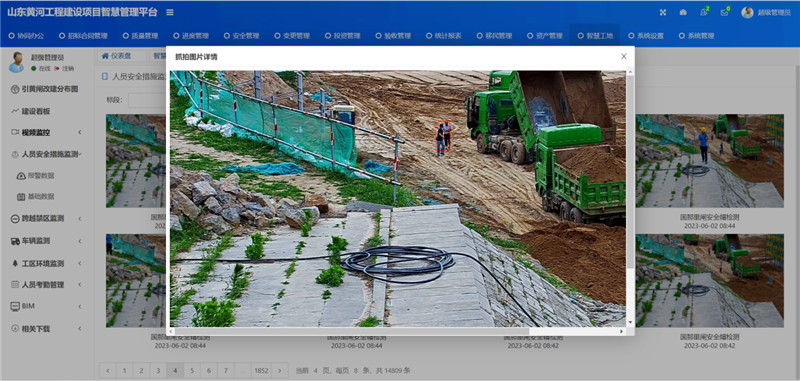This screenshot has width=800, height=381.
Task: Open the 智慧工地 top menu
Action: coord(595,36)
